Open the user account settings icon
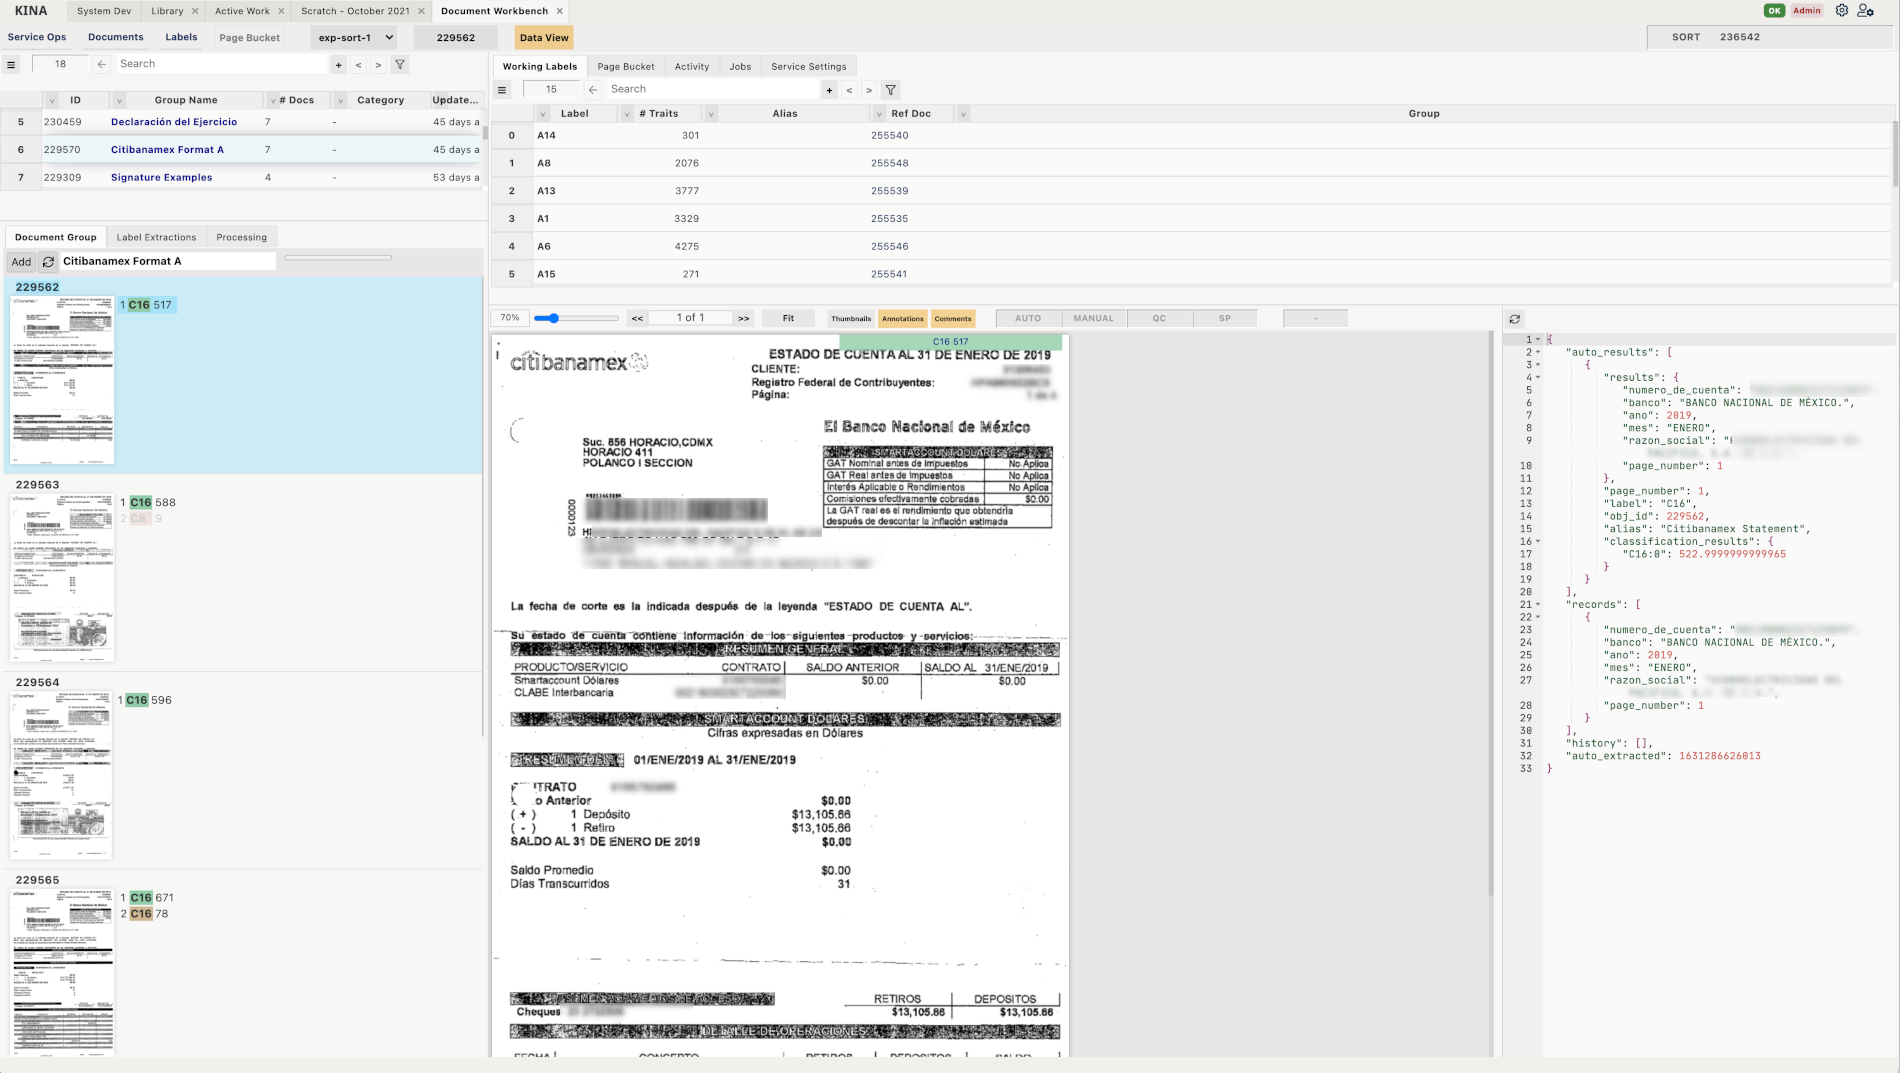1900x1073 pixels. (1866, 11)
